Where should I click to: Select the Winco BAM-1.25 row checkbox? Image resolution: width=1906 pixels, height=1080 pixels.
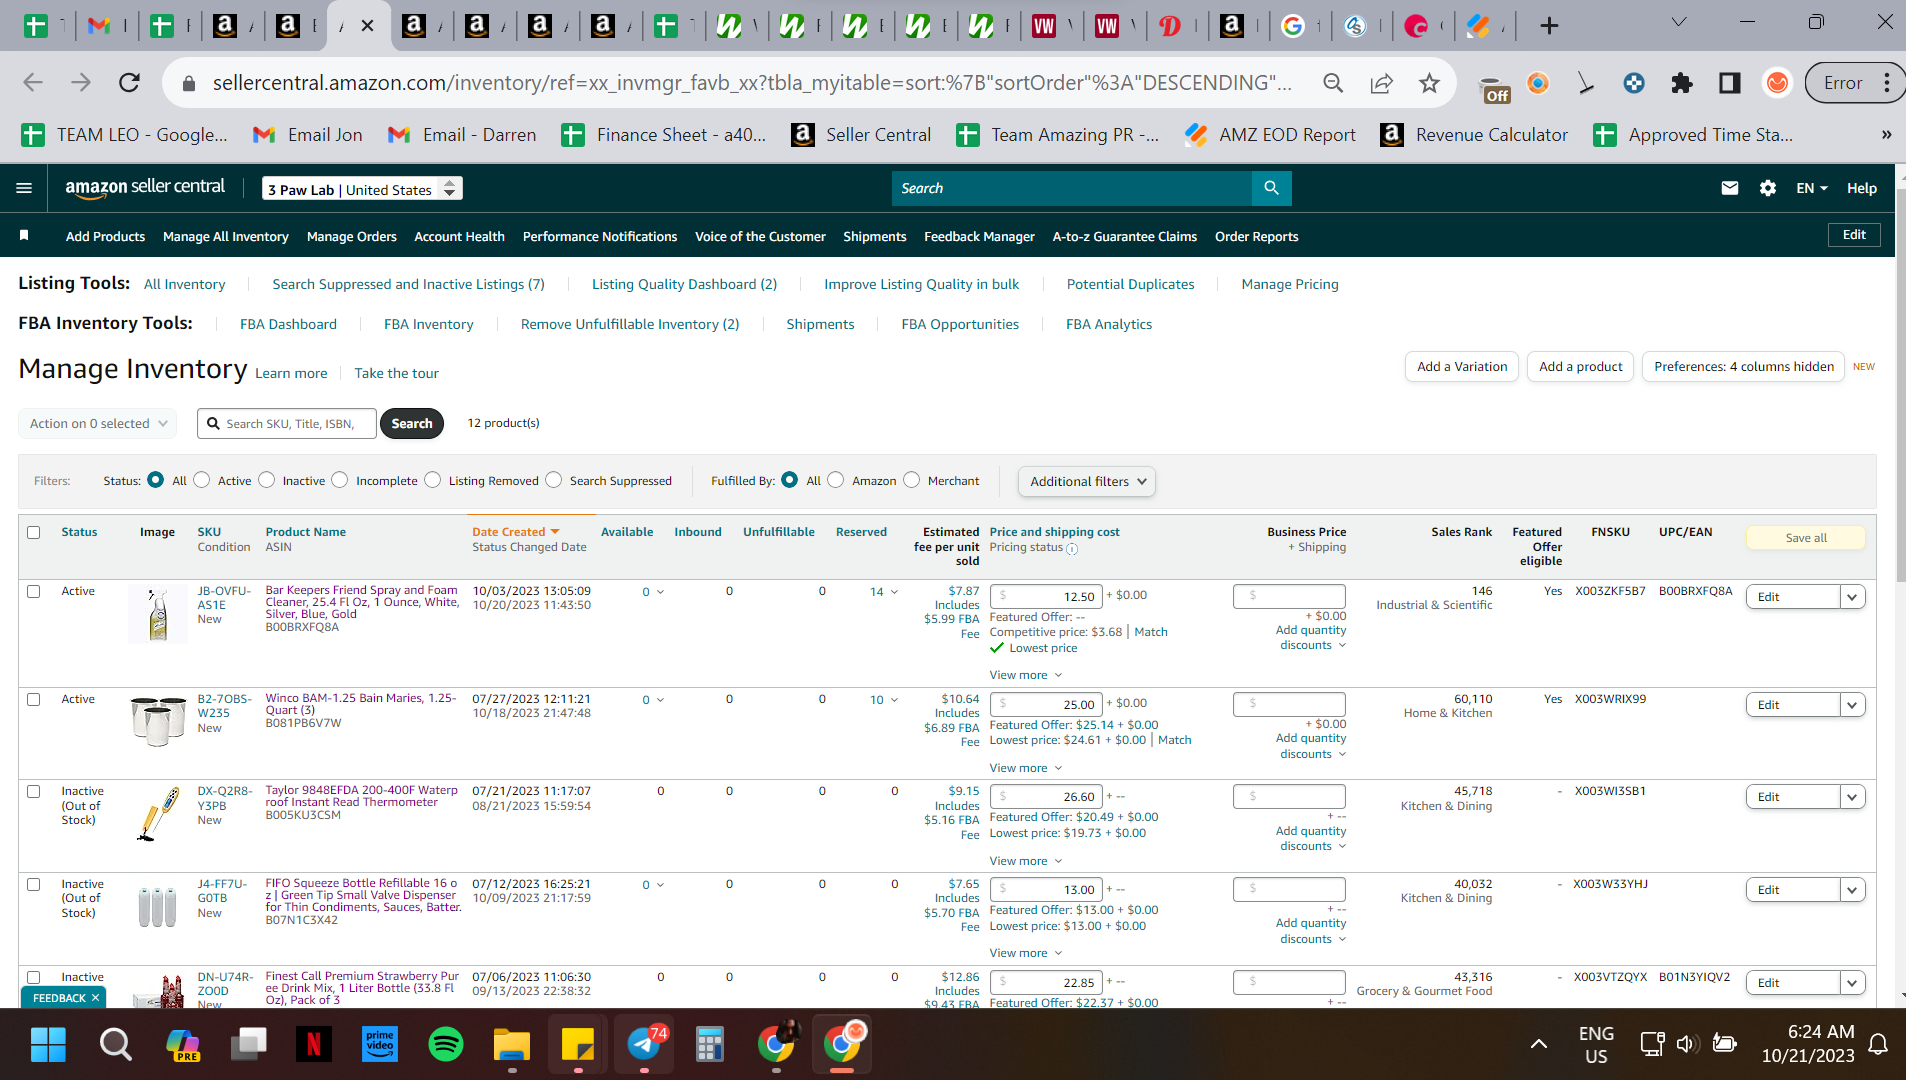34,699
